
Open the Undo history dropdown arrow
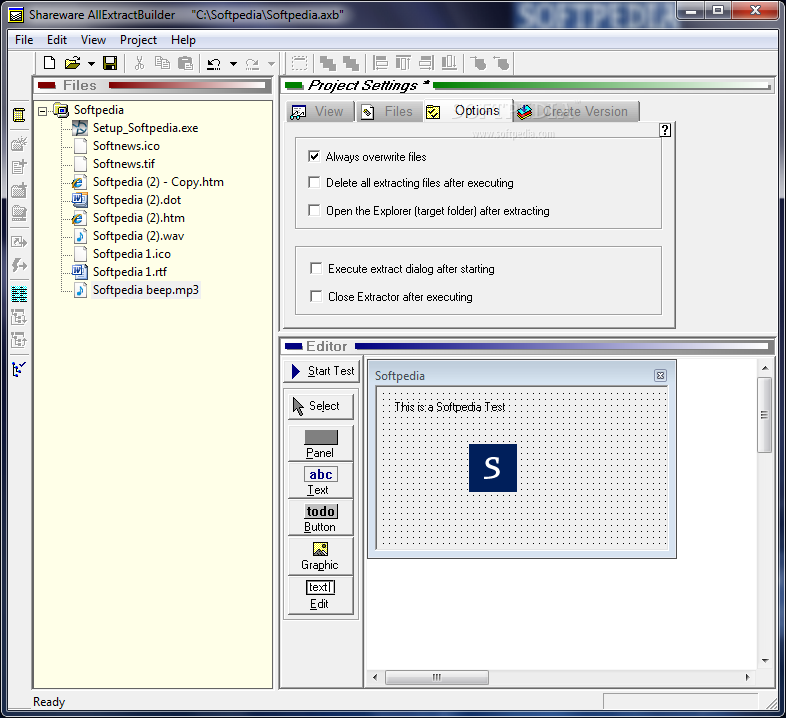coord(233,64)
